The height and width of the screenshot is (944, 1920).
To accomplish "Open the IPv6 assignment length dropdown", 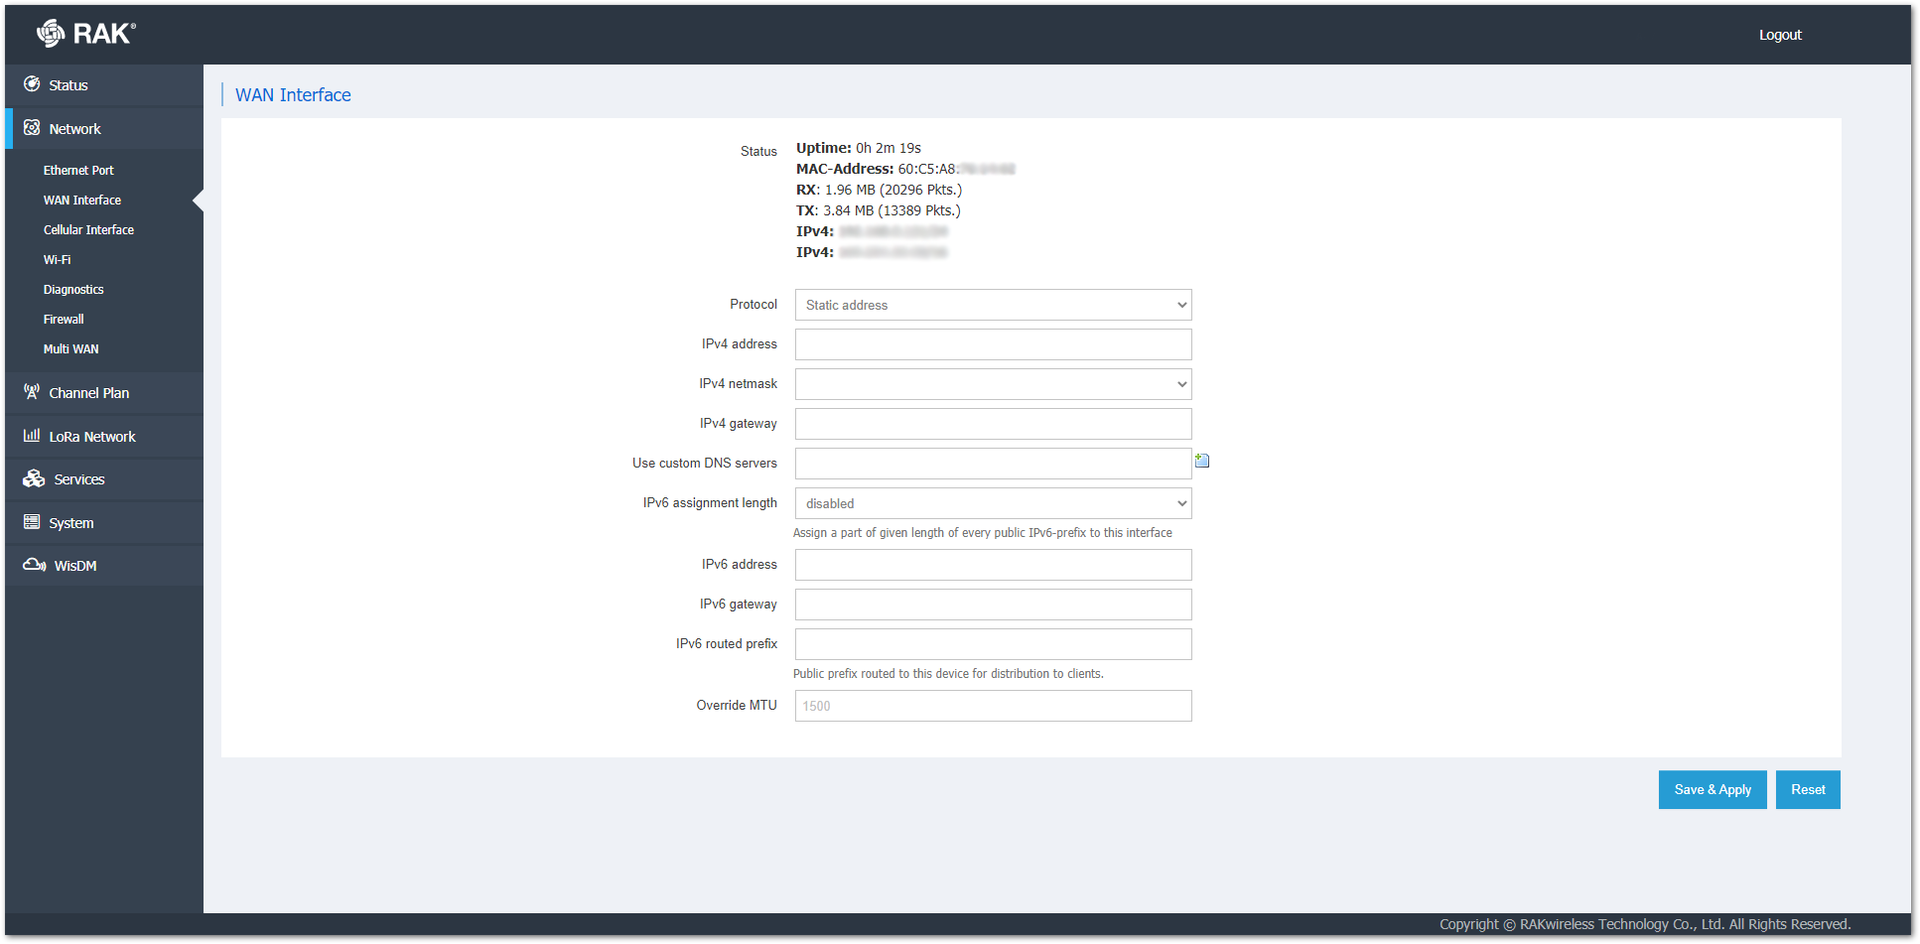I will pos(993,503).
